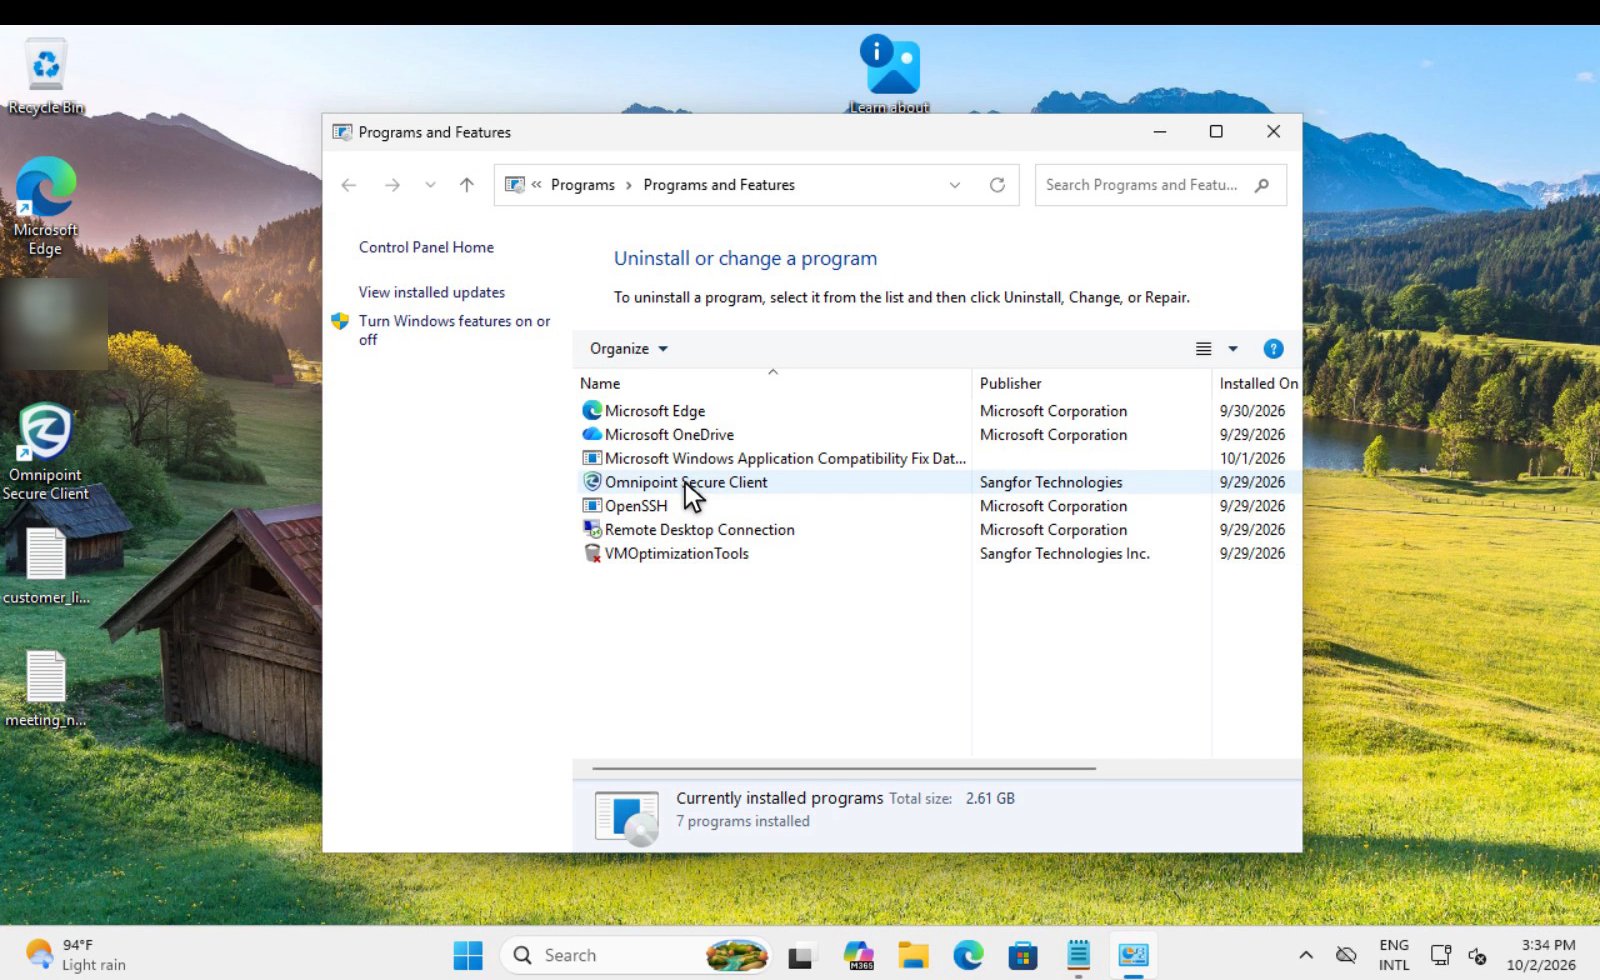Open Turn Windows features on or off

pyautogui.click(x=454, y=330)
